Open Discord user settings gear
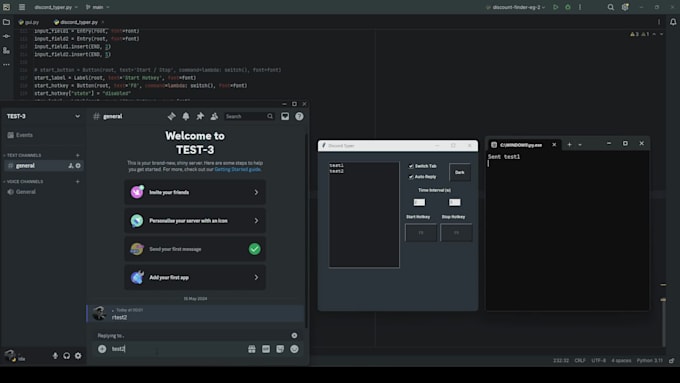The width and height of the screenshot is (680, 383). (78, 356)
